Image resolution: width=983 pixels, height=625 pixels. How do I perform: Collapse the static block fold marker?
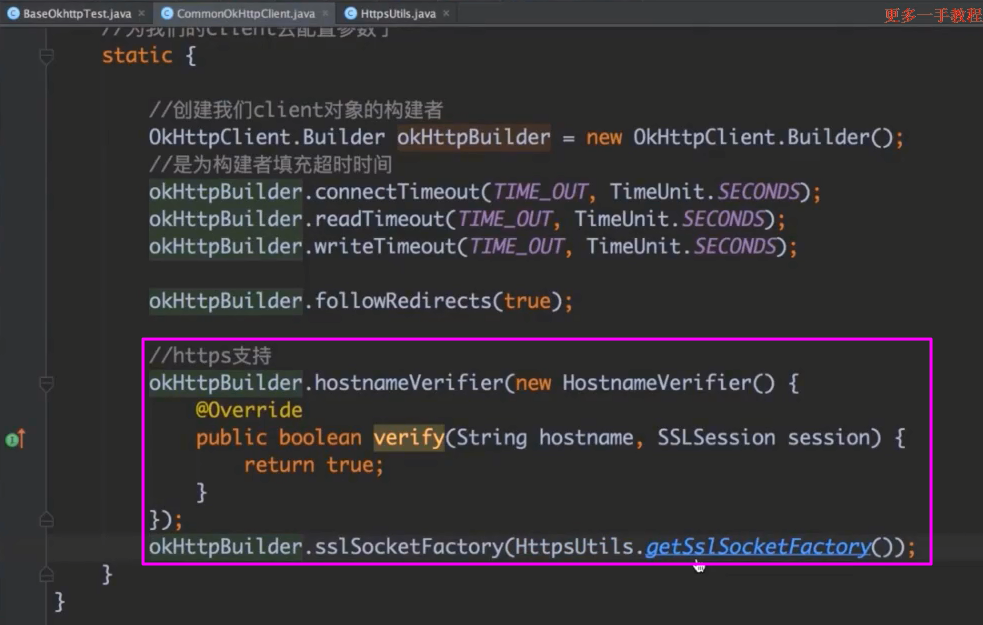pos(46,57)
